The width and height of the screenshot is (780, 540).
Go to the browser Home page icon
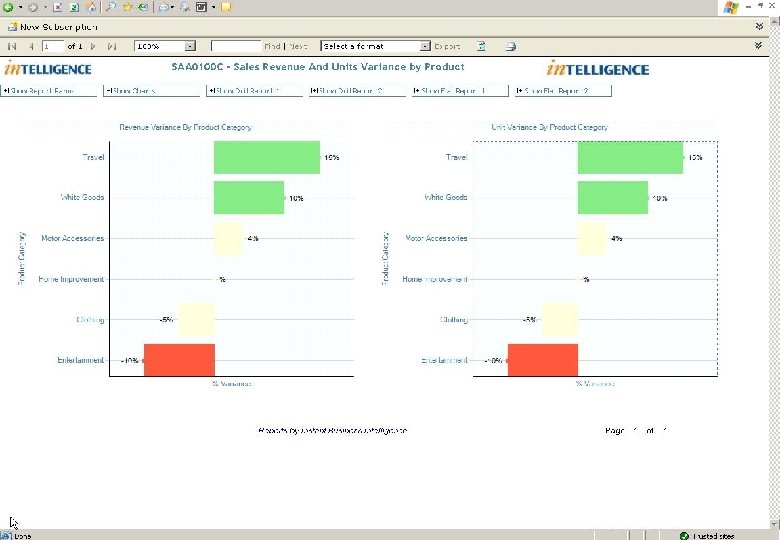[x=91, y=7]
